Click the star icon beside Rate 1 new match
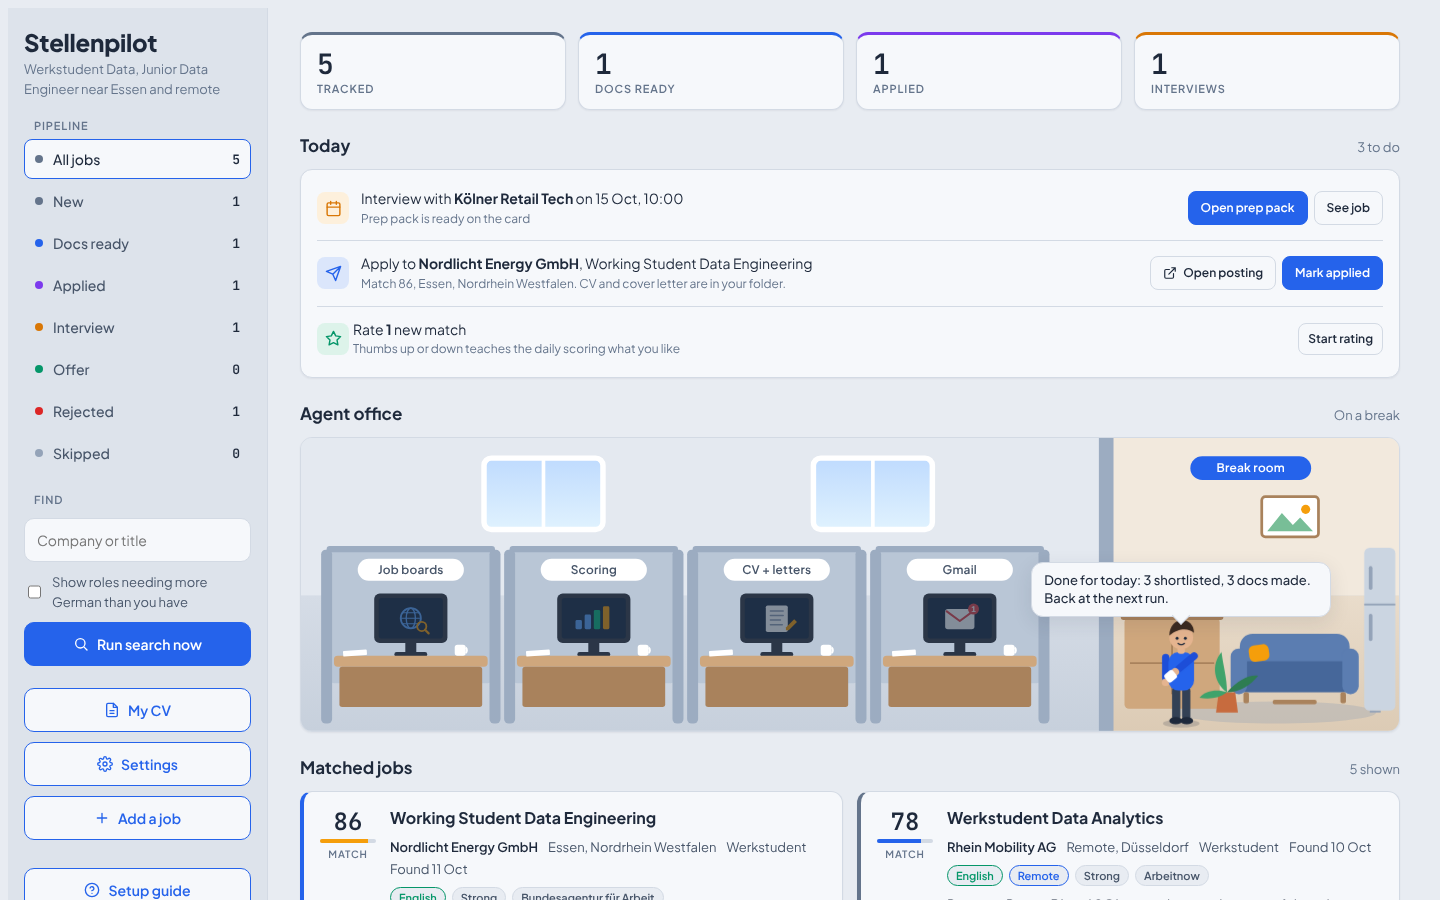 (333, 339)
